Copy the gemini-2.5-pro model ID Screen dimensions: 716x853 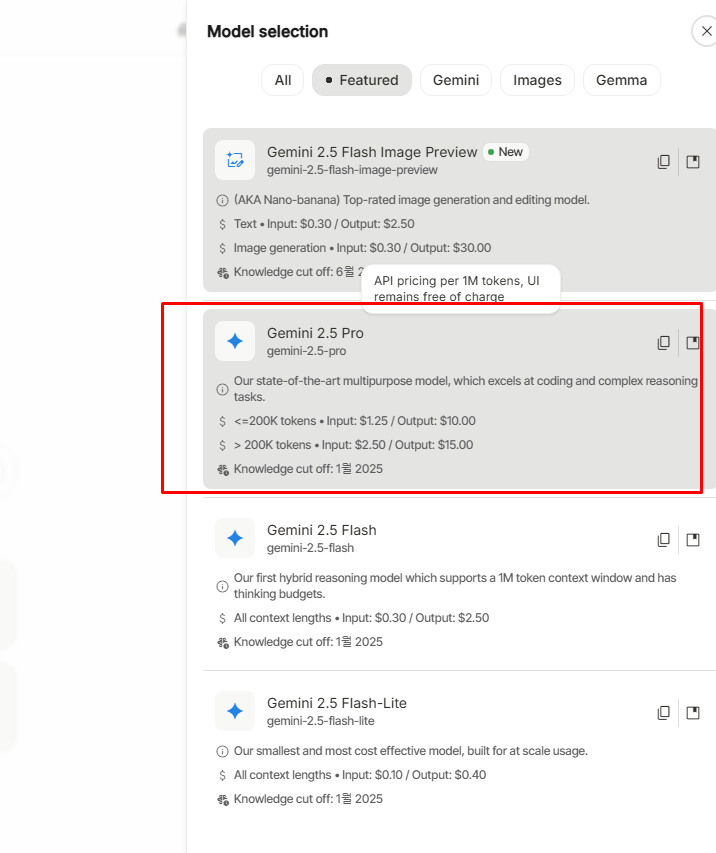click(x=663, y=343)
